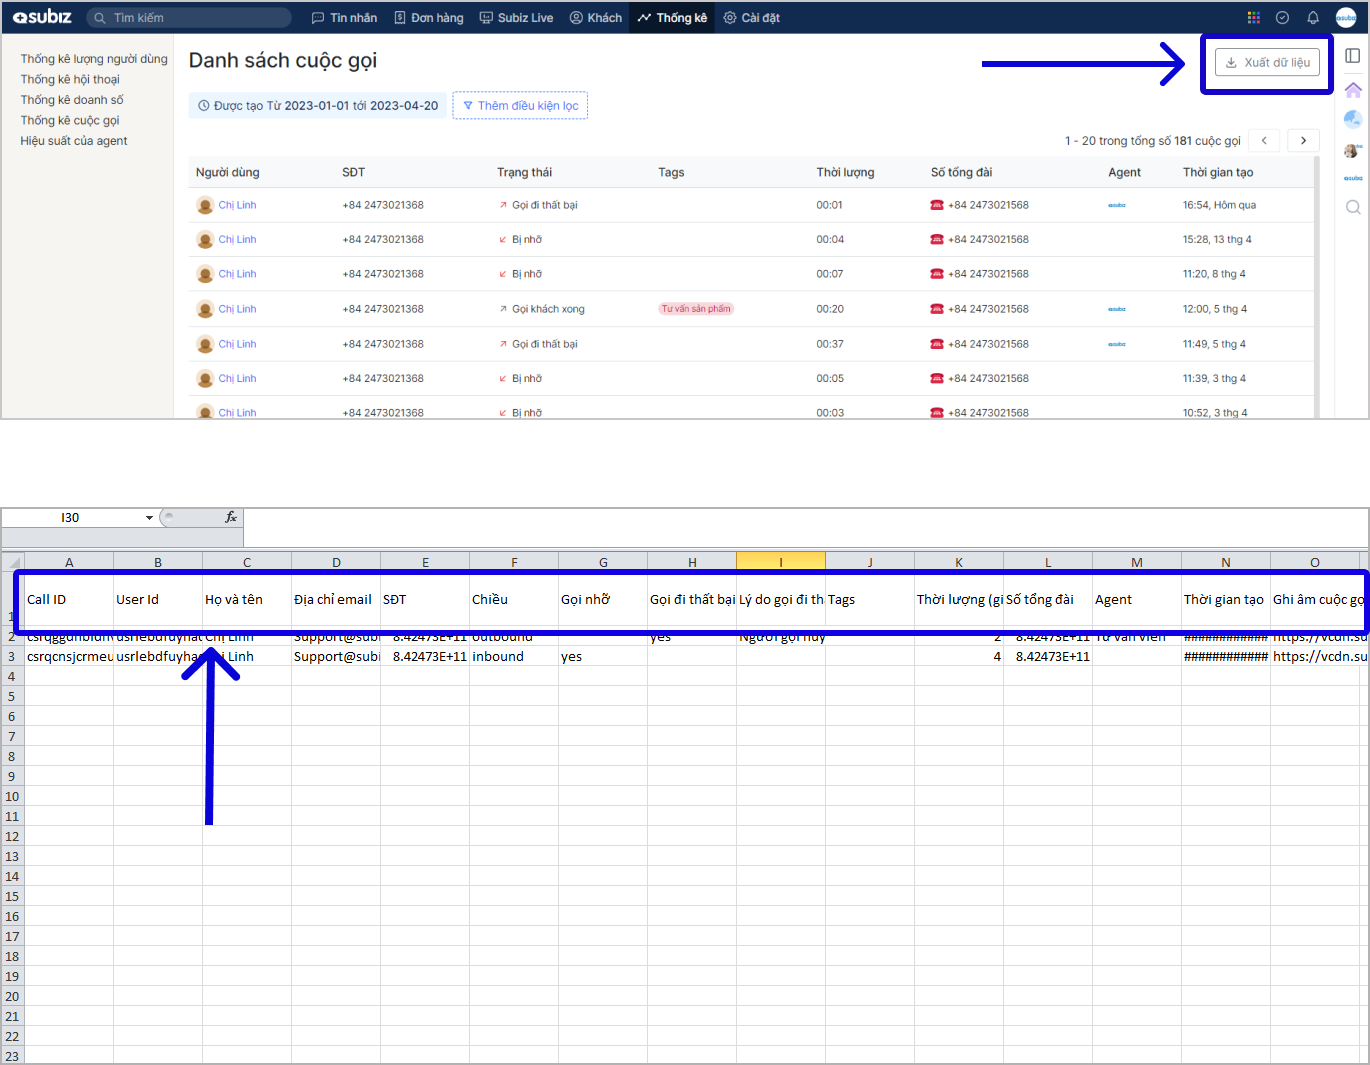
Task: Add a filter with Thêm điều kiện lọc
Action: click(520, 106)
